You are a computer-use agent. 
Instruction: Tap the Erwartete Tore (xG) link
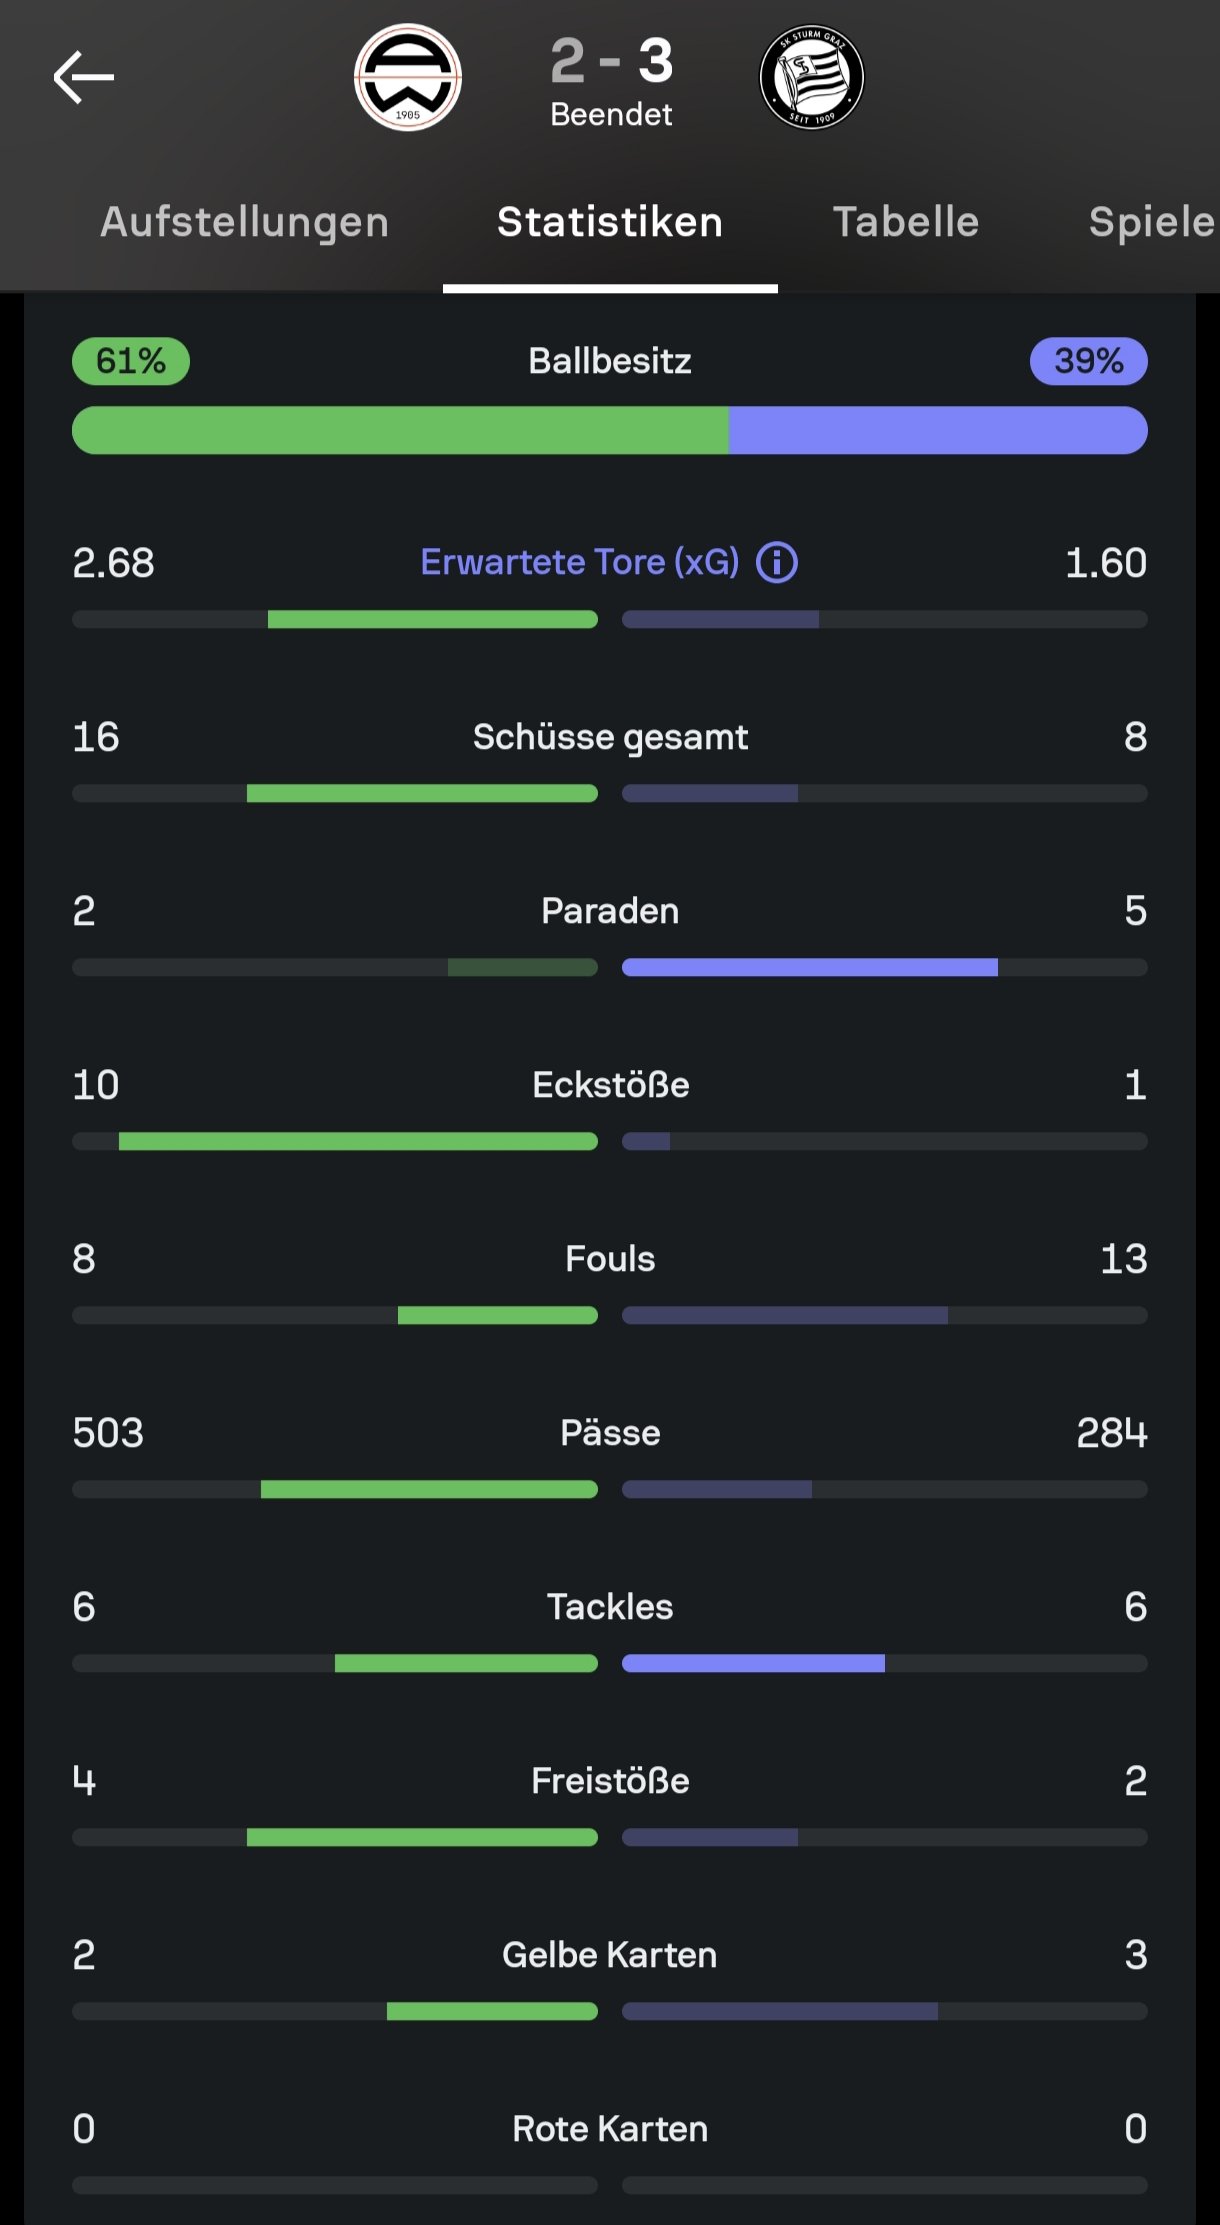click(x=580, y=562)
